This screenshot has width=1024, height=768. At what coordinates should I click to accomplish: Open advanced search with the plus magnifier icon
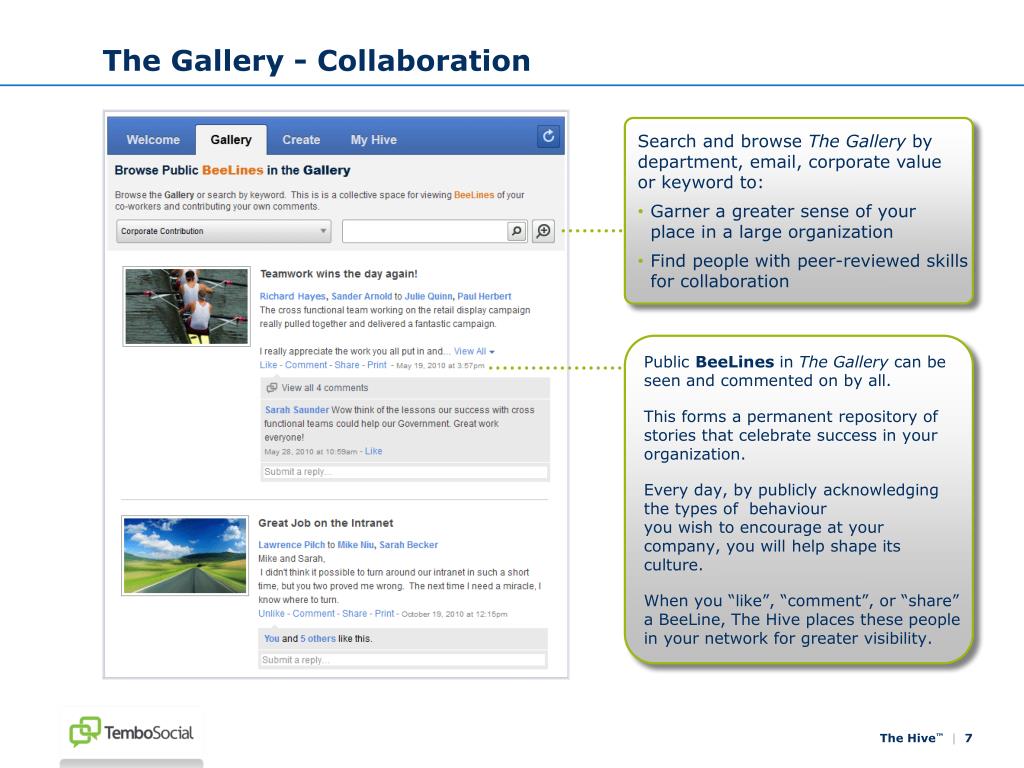pos(543,231)
